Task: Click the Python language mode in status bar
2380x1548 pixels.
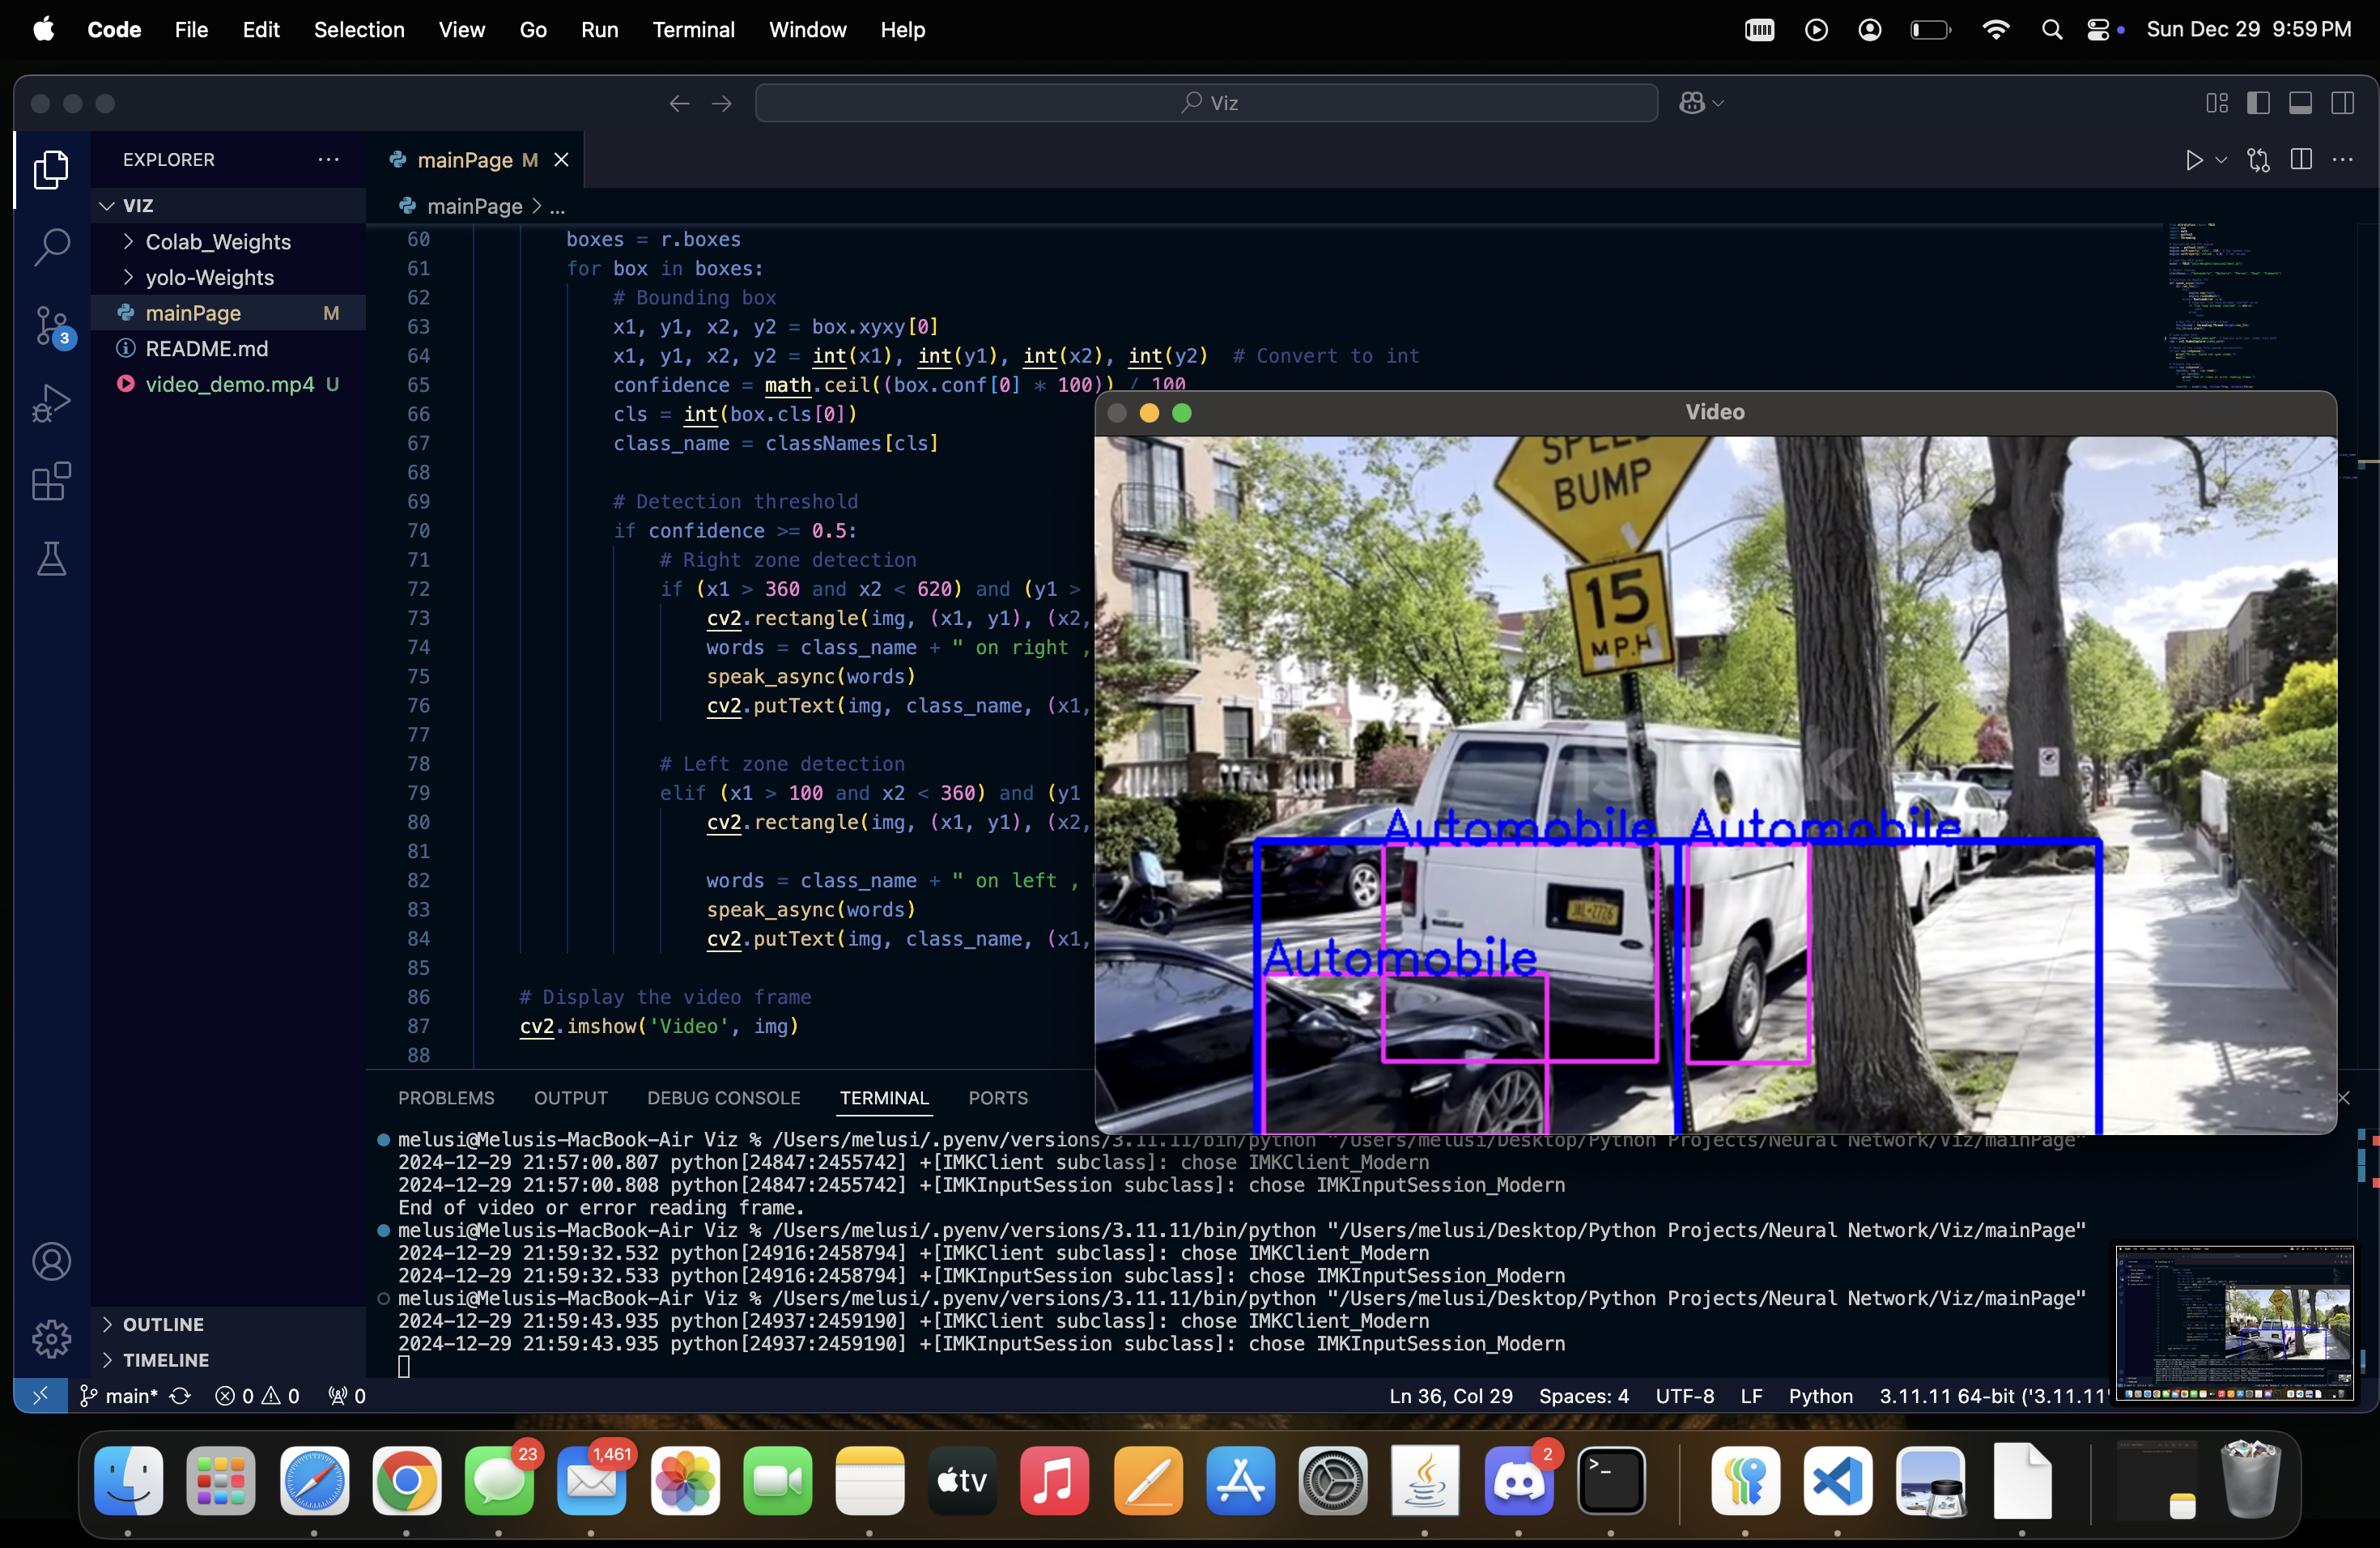Action: [1821, 1396]
